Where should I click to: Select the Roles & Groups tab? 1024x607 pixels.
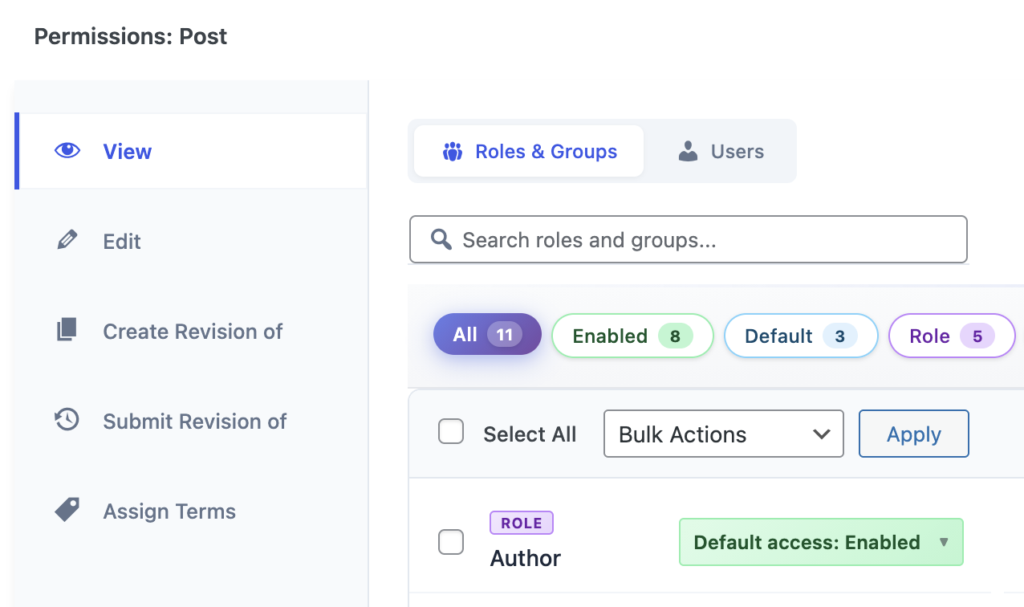coord(529,152)
